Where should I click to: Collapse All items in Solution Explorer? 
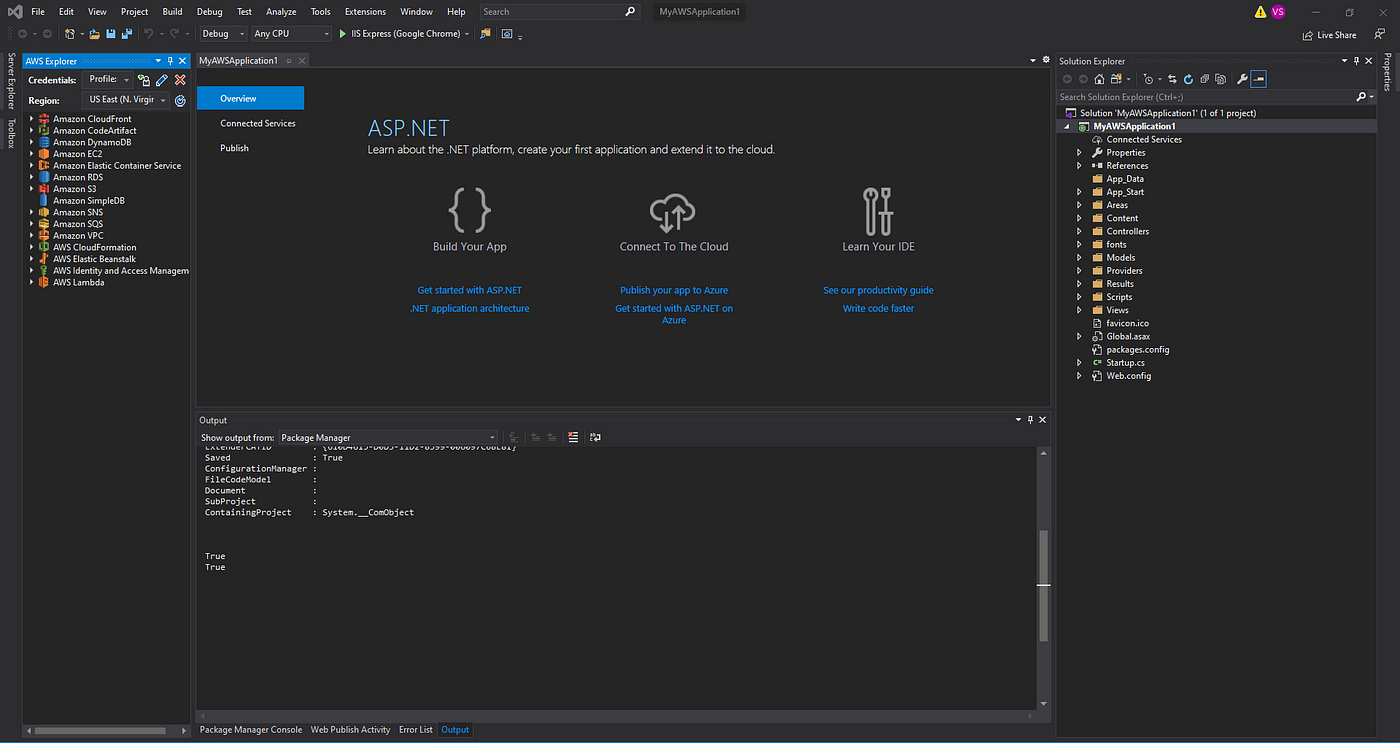(1204, 79)
